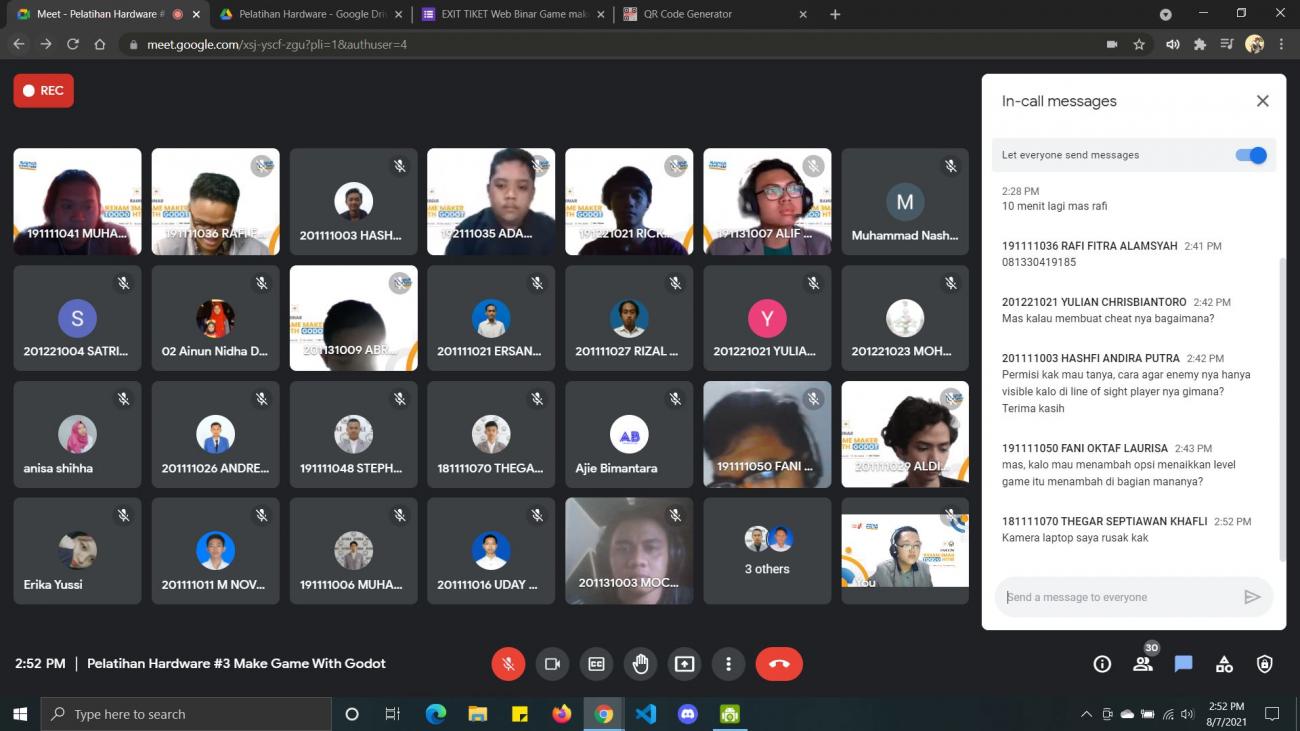The width and height of the screenshot is (1300, 731).
Task: Click the message input field
Action: (x=1120, y=597)
